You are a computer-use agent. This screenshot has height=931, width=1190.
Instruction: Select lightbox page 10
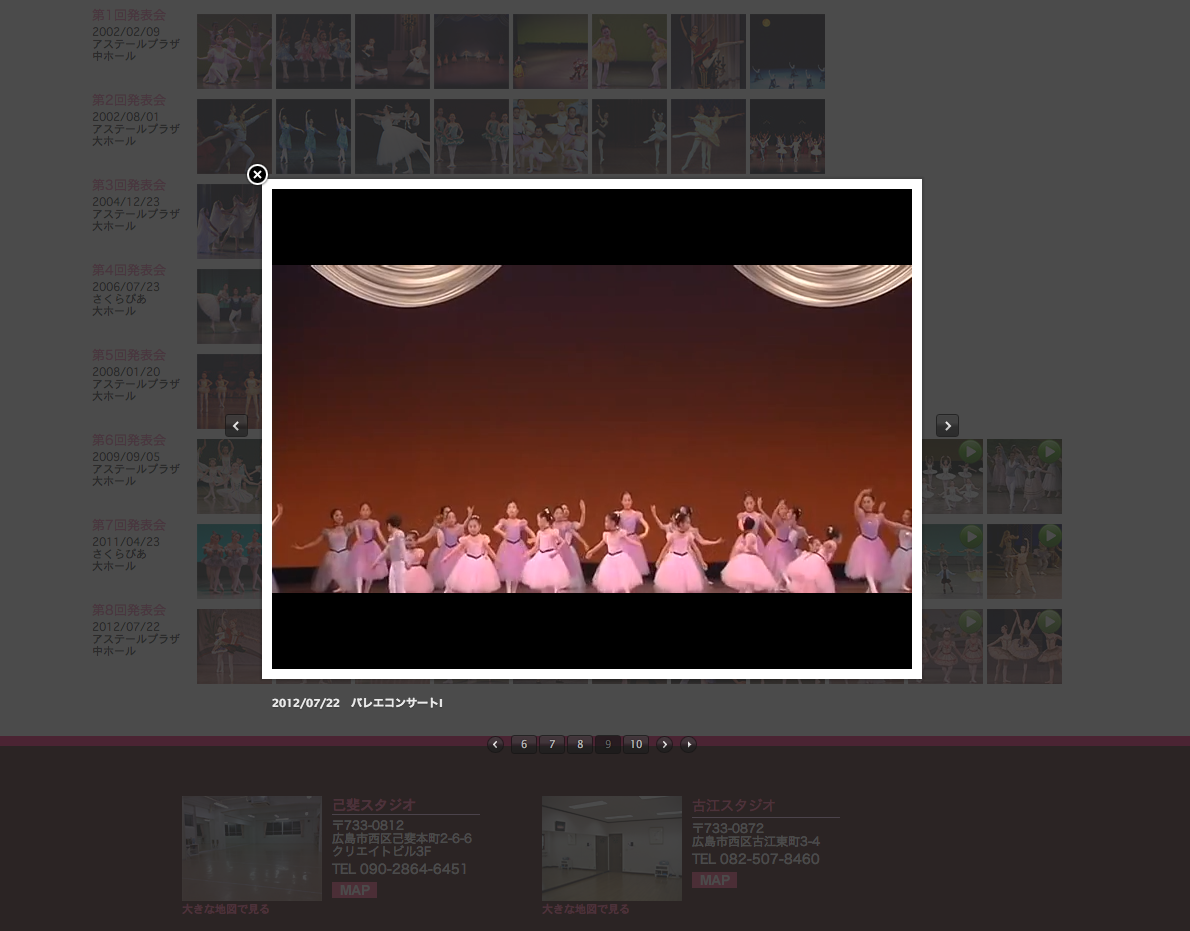tap(636, 745)
